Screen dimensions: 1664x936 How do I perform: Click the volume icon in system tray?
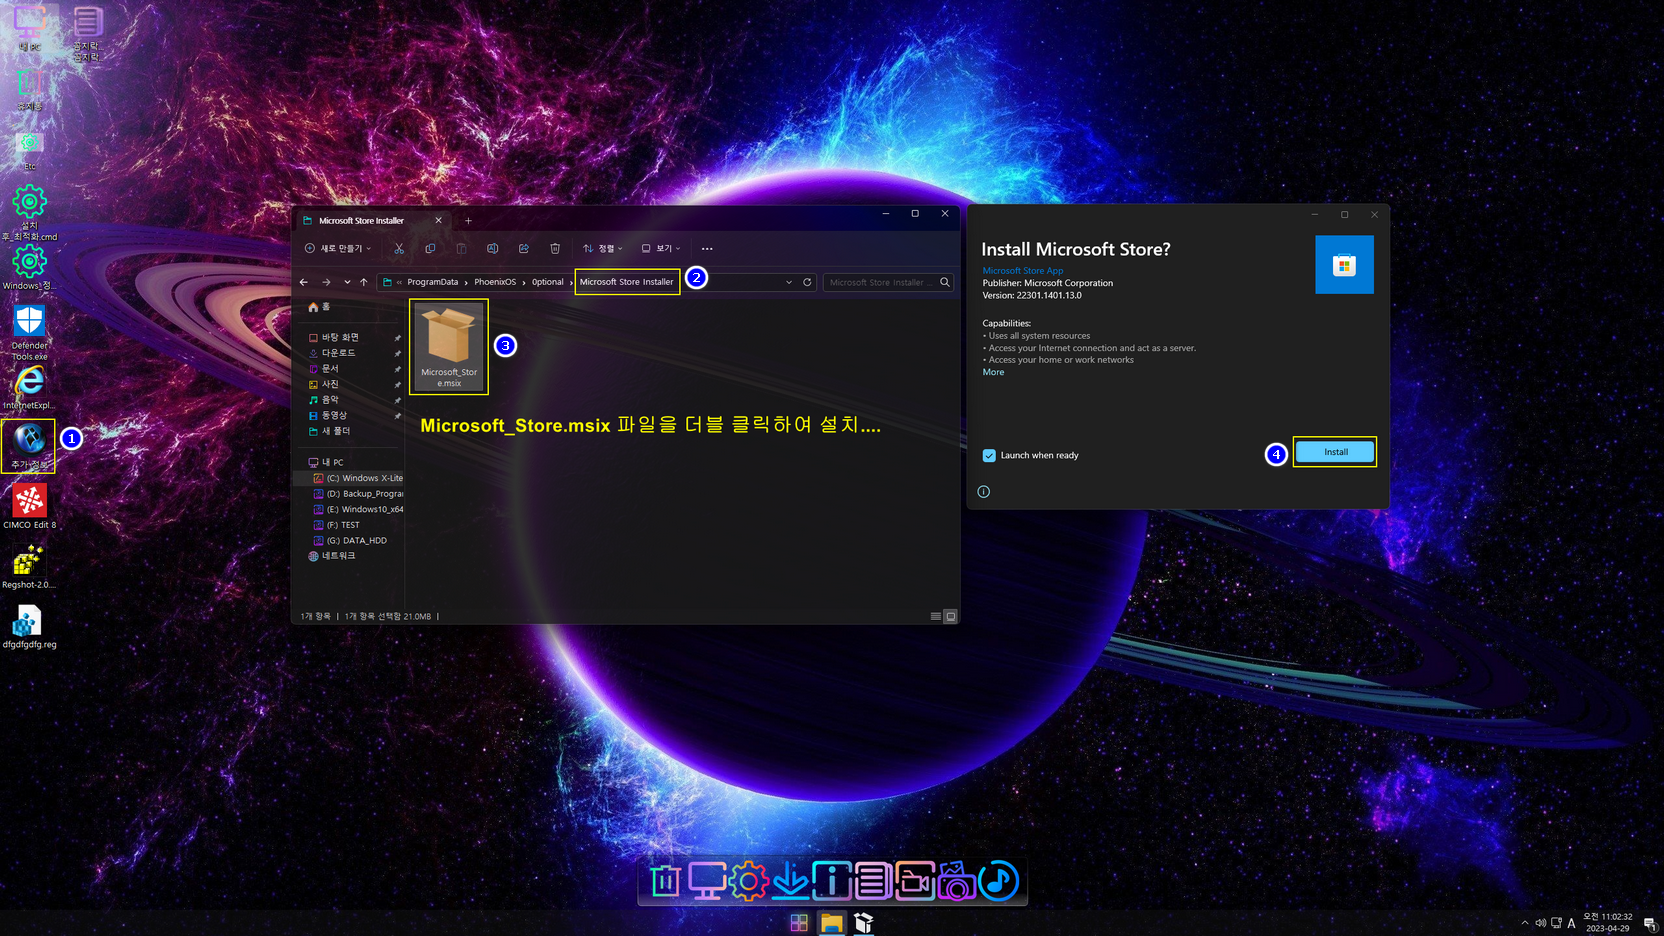(1540, 923)
